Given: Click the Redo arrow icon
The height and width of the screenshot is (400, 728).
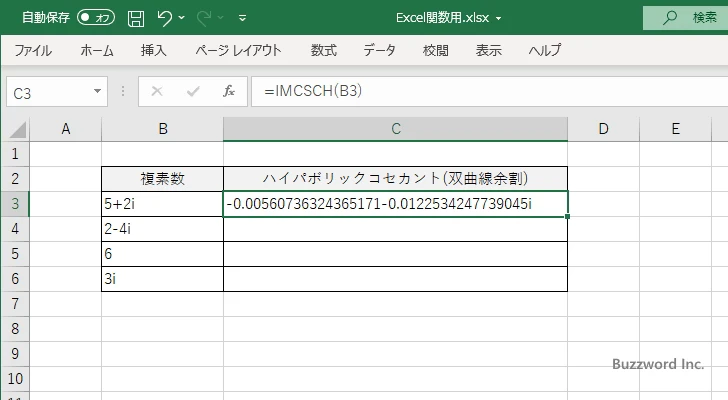Looking at the screenshot, I should [204, 18].
